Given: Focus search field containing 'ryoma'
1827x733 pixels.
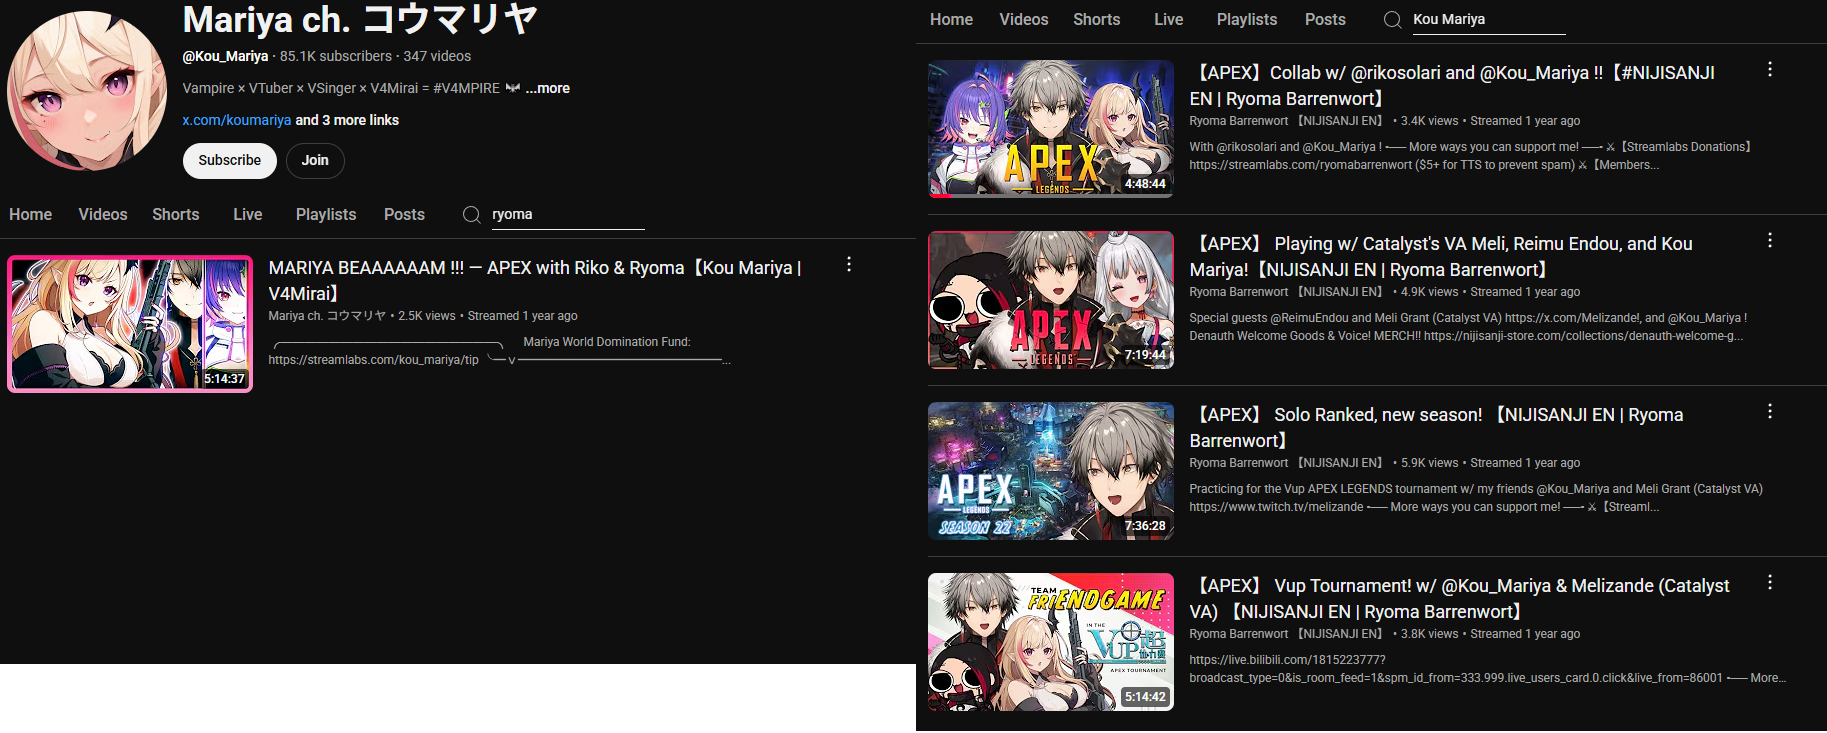Looking at the screenshot, I should click(x=568, y=214).
